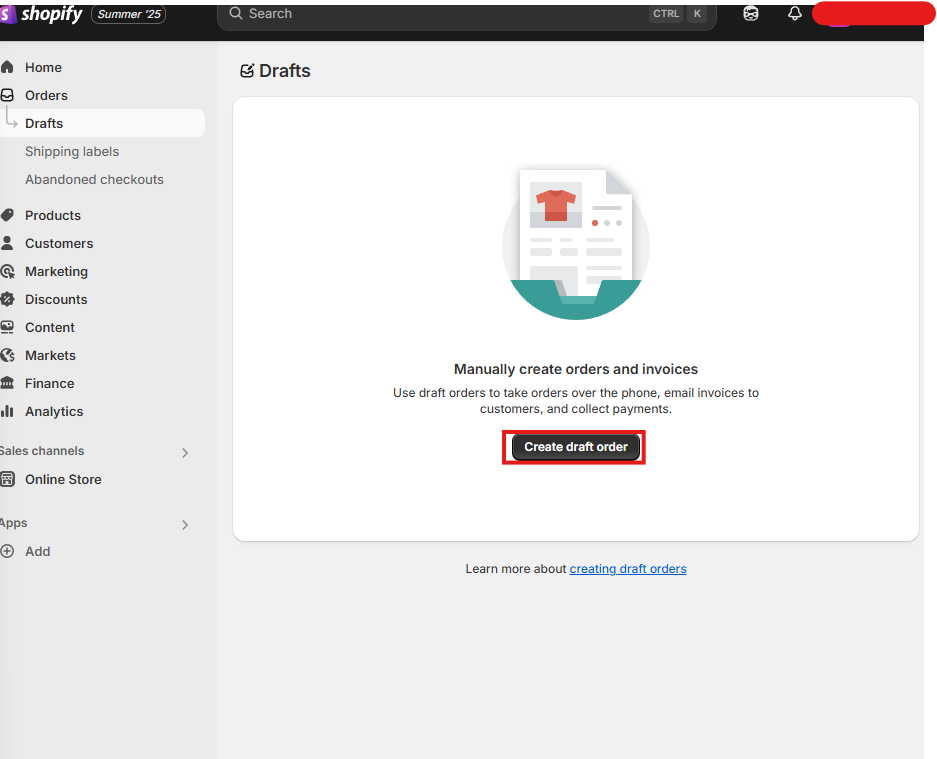Viewport: 937px width, 759px height.
Task: Click the Finance bank icon
Action: [7, 382]
